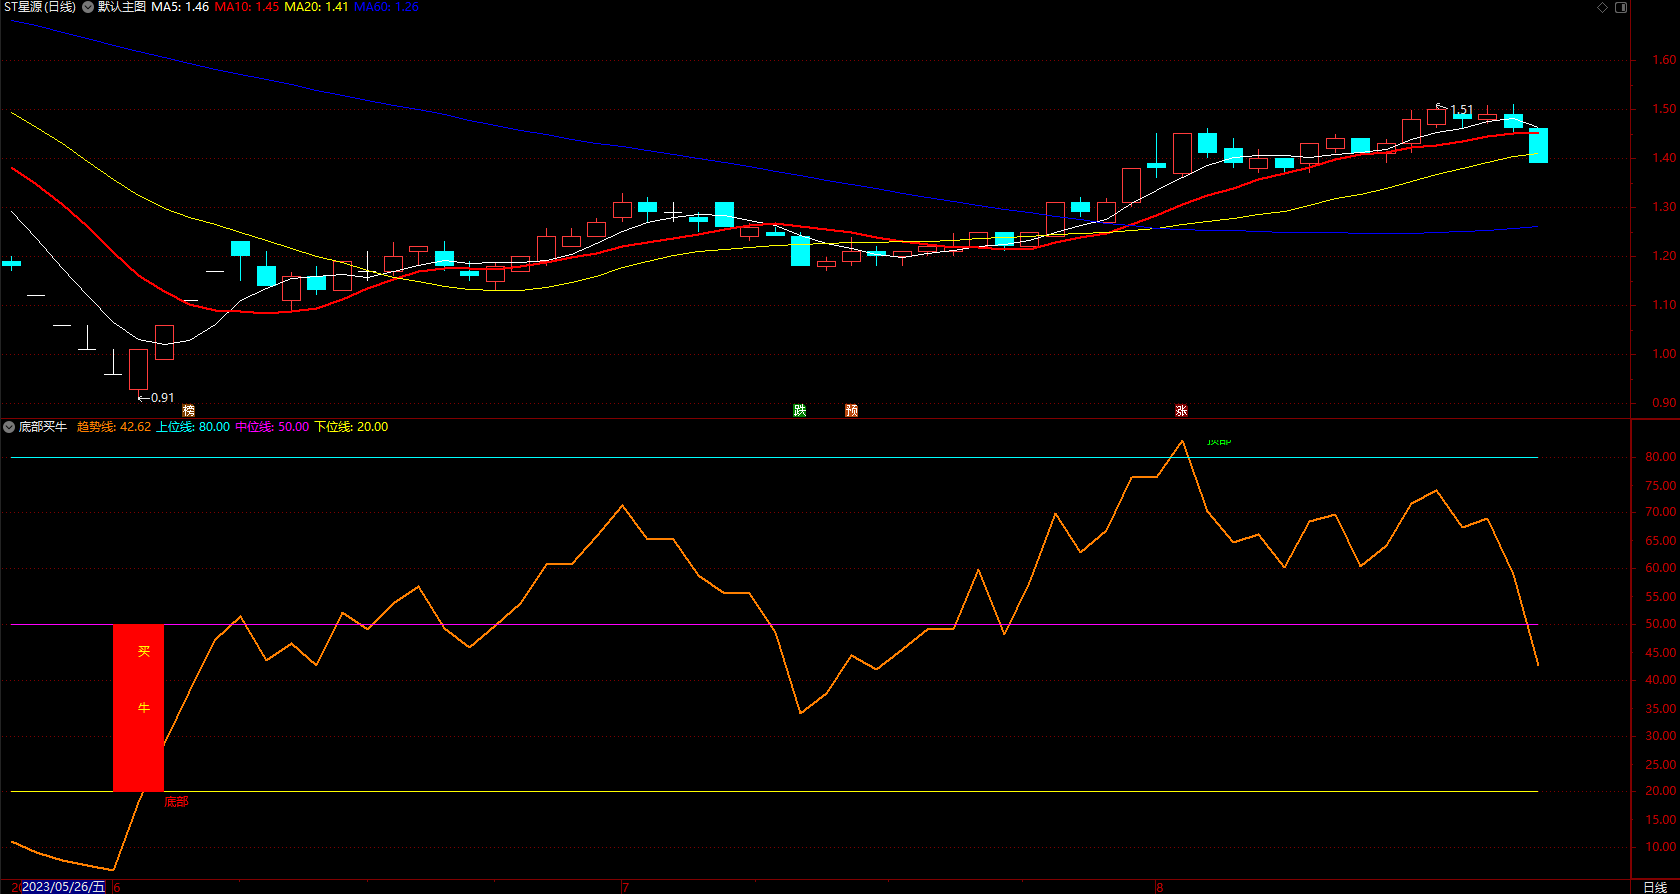Click the red 涨 event marker

point(1181,411)
